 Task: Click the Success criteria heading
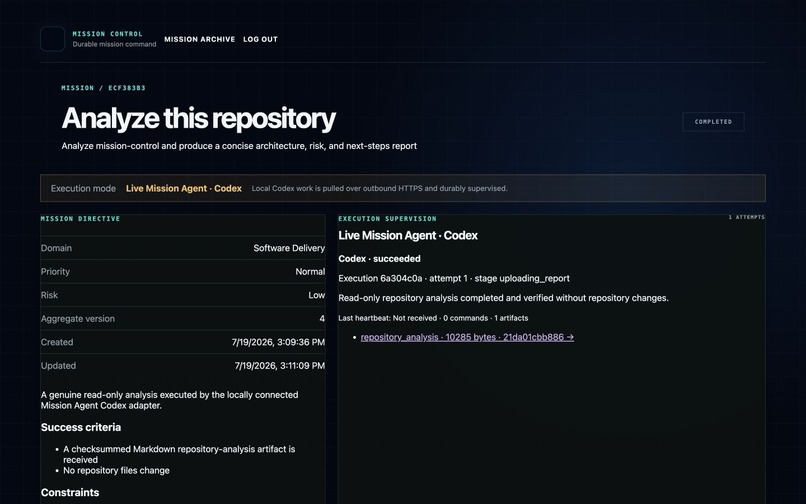pos(81,427)
